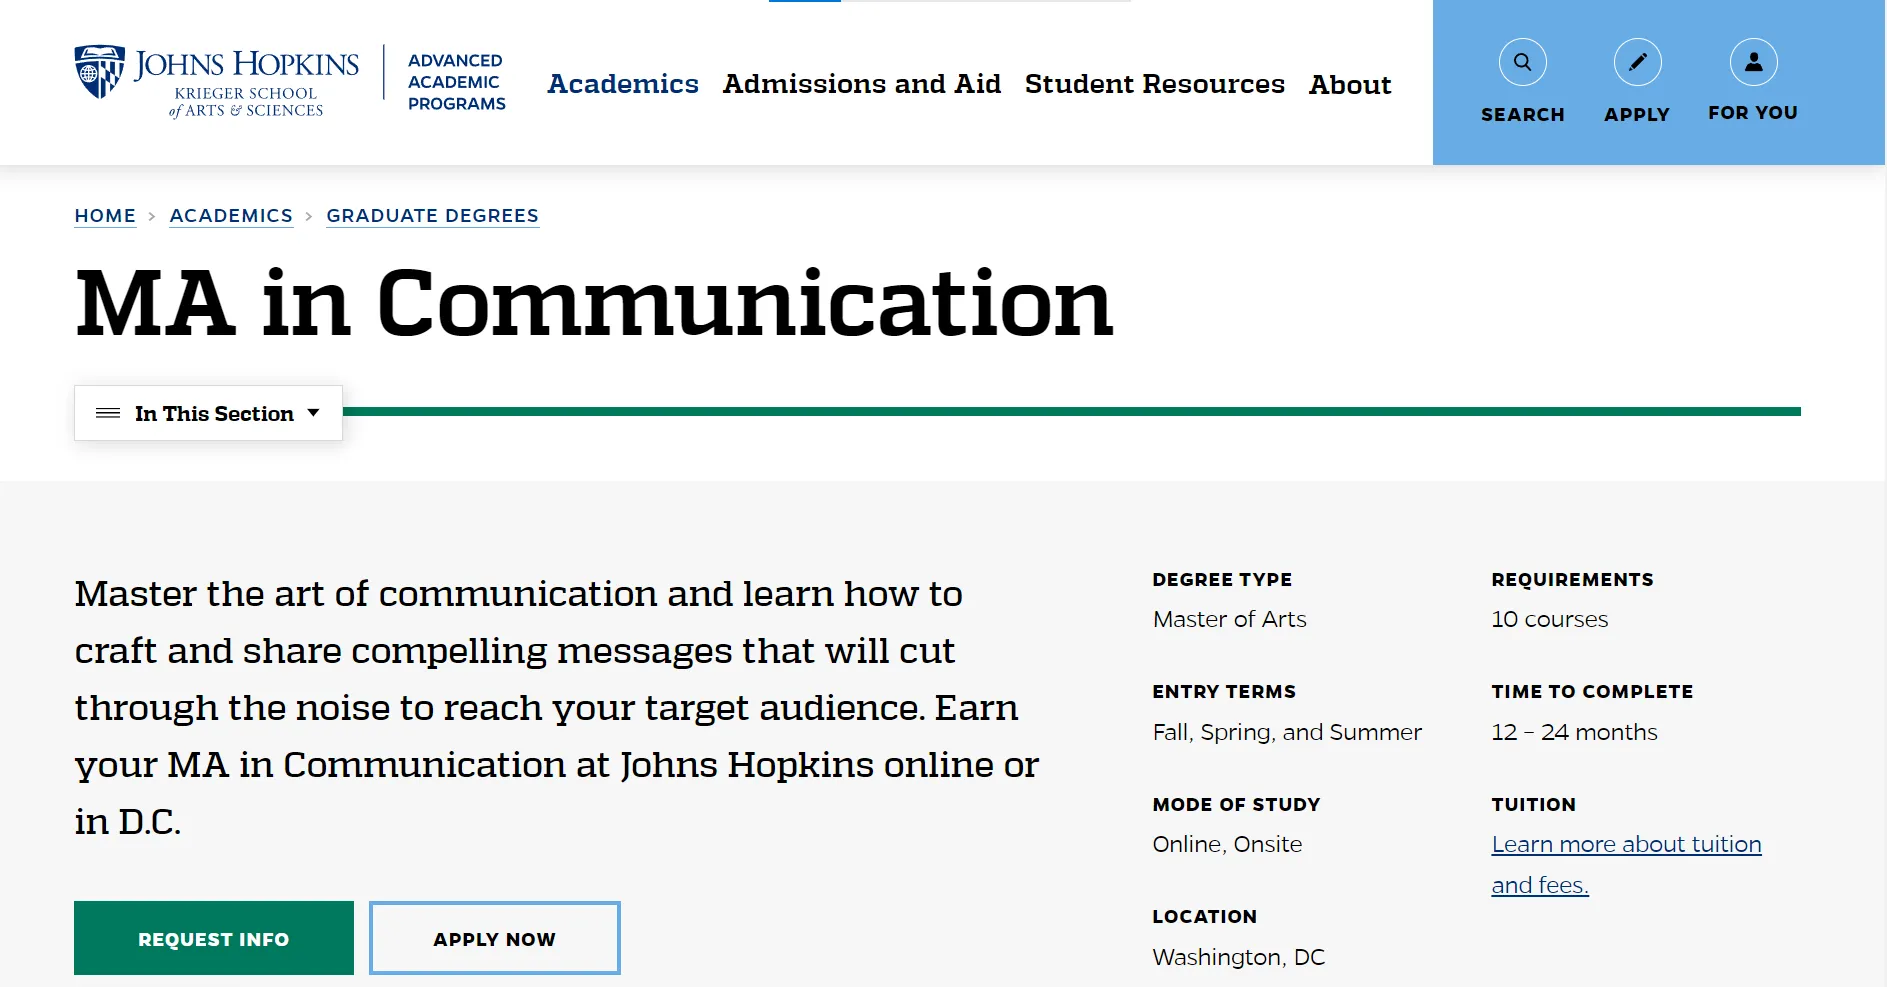Select Student Resources in the navigation bar

tap(1154, 84)
